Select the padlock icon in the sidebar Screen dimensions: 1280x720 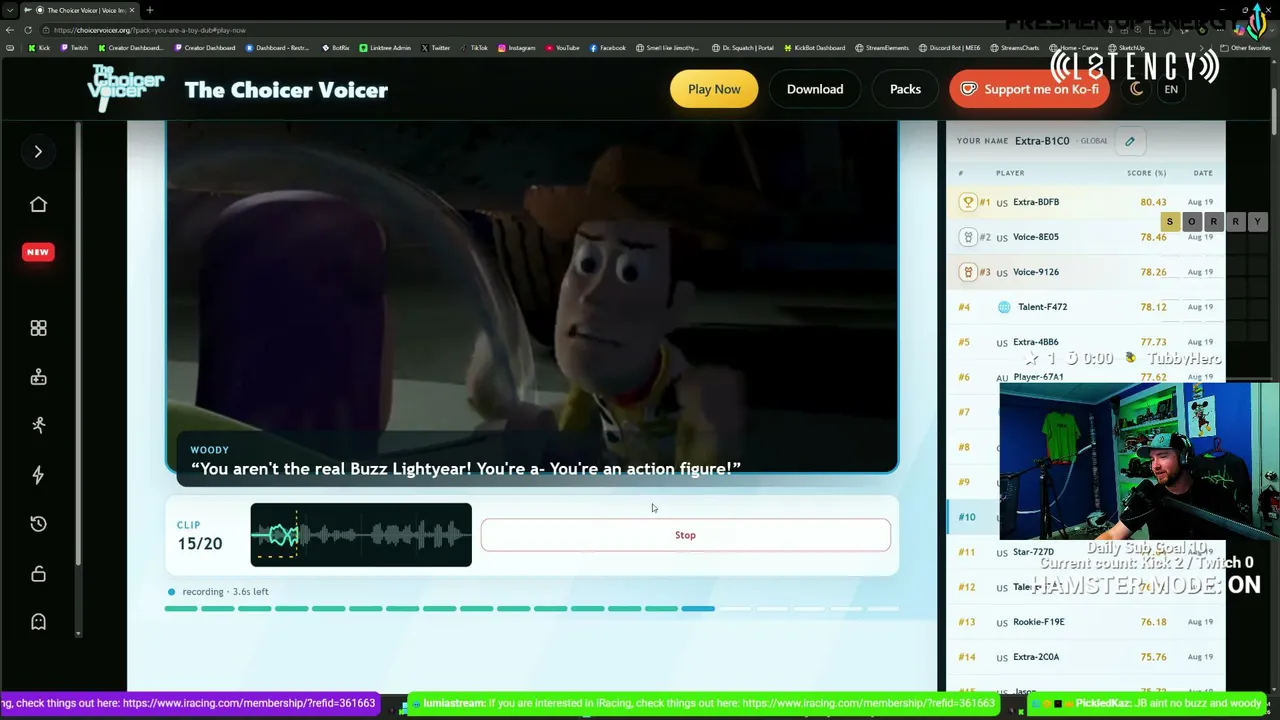[x=38, y=573]
